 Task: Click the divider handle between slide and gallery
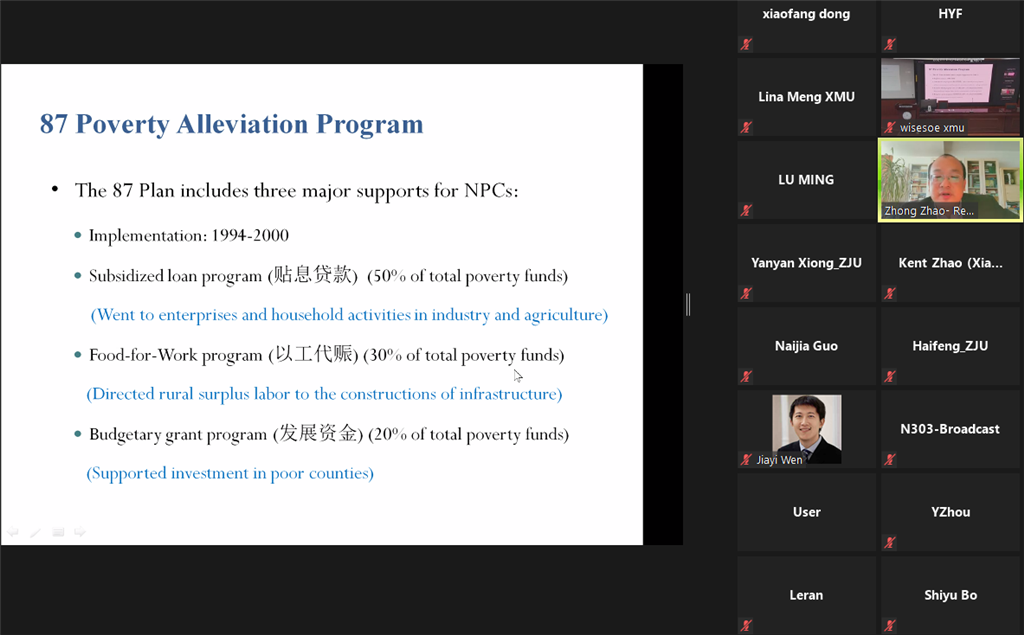(x=688, y=305)
